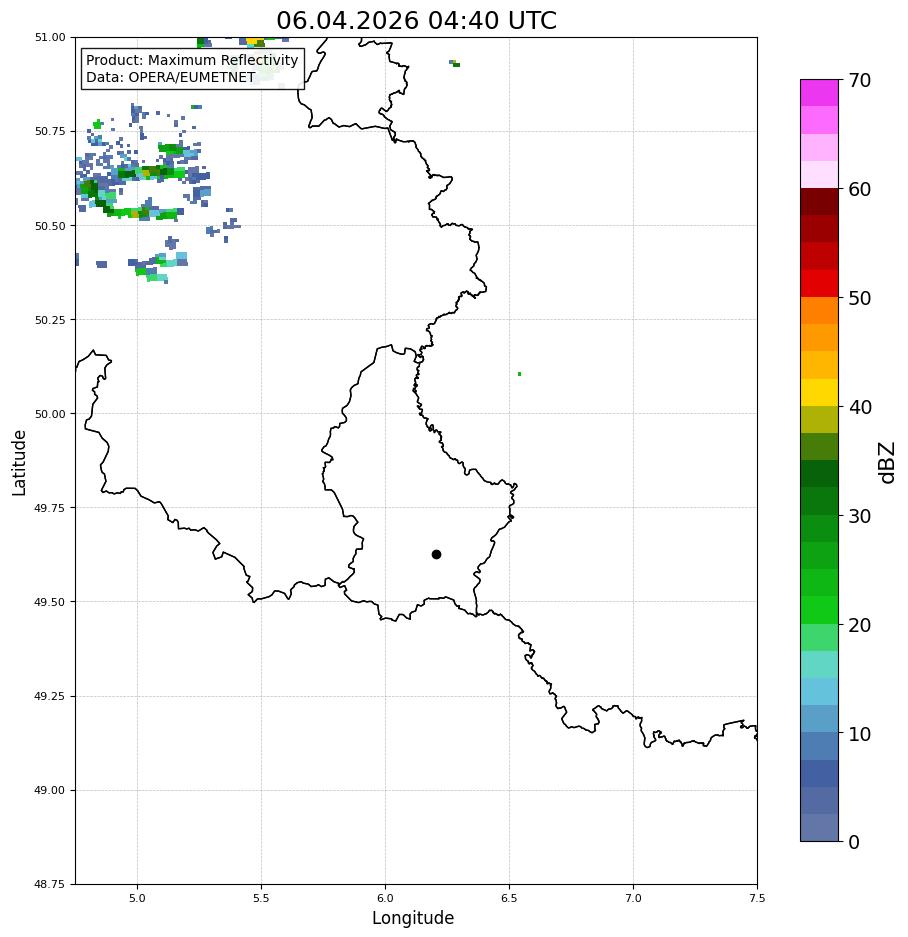Click the longitude tick label '5.5'

point(261,898)
